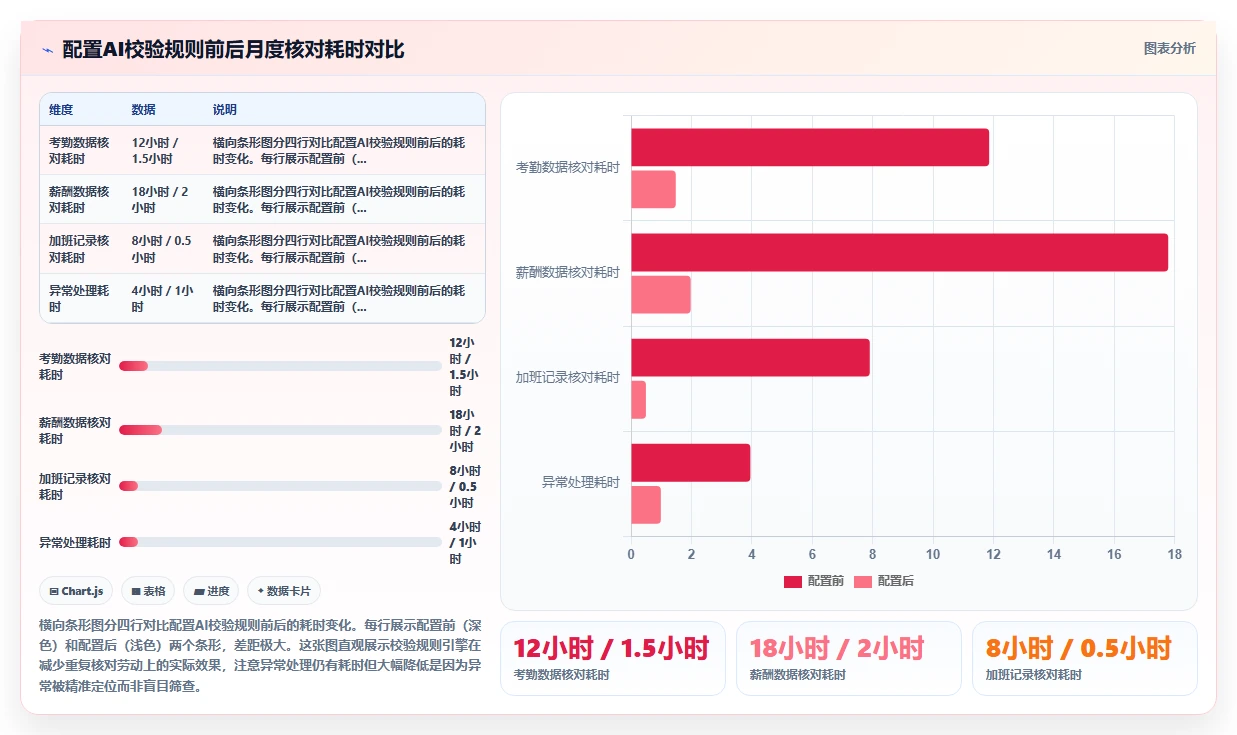Image resolution: width=1237 pixels, height=735 pixels.
Task: Click the dark 配置前 bar for 加班记录核对耗时
Action: click(x=750, y=357)
